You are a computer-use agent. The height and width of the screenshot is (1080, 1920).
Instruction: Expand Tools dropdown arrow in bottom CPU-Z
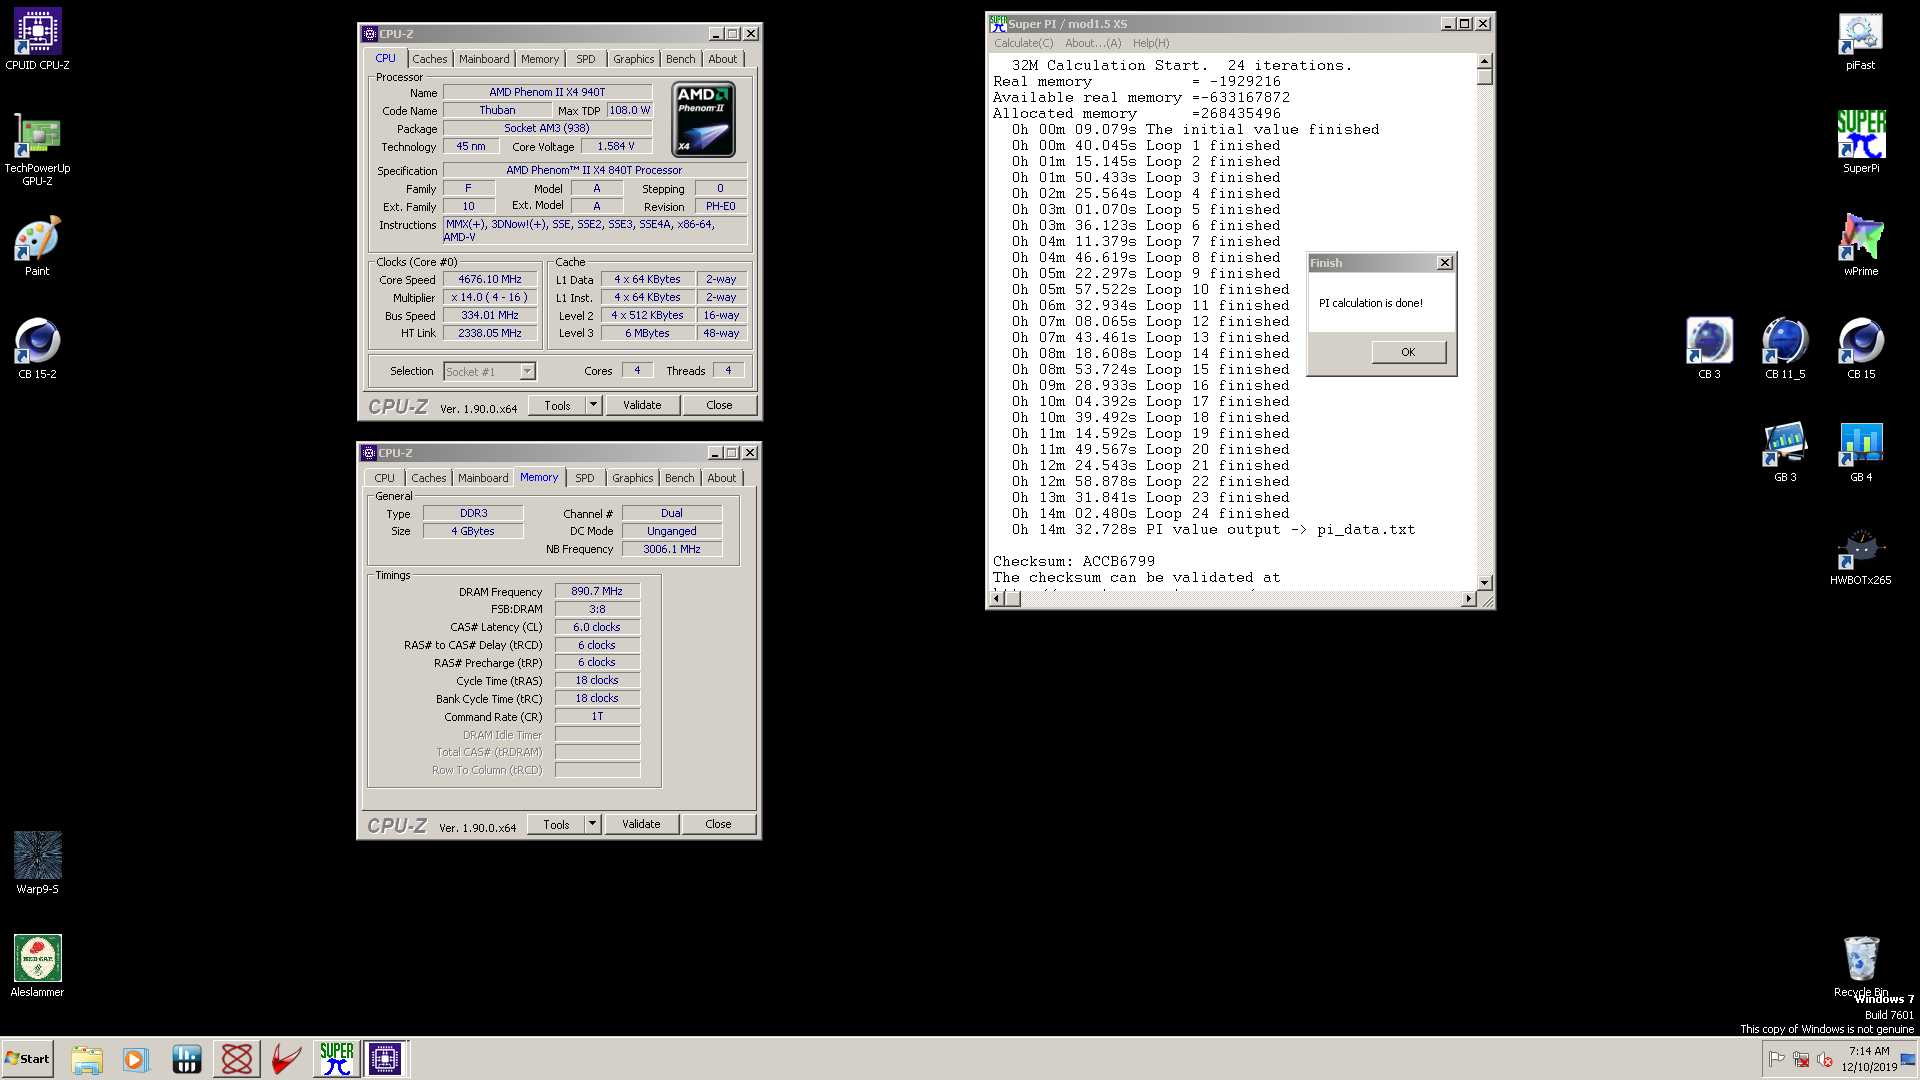pos(592,824)
